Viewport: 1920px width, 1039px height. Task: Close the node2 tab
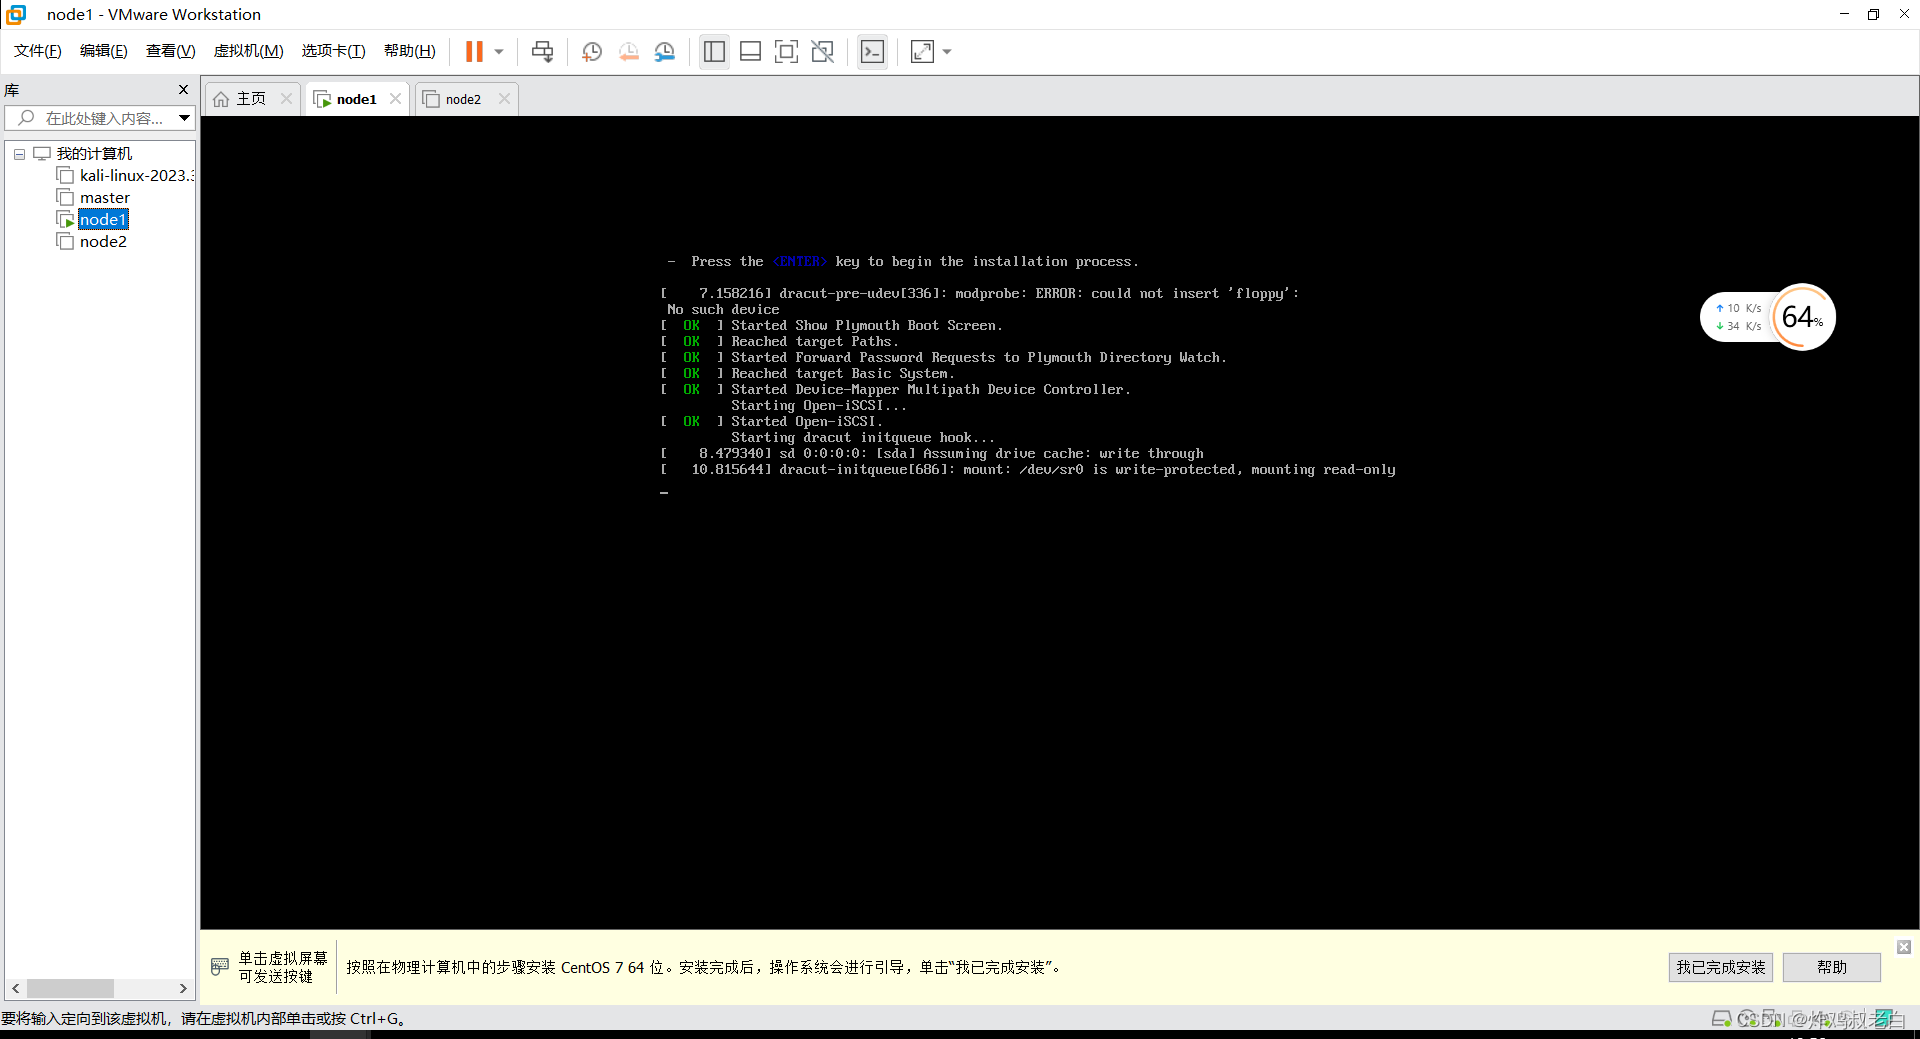(505, 98)
